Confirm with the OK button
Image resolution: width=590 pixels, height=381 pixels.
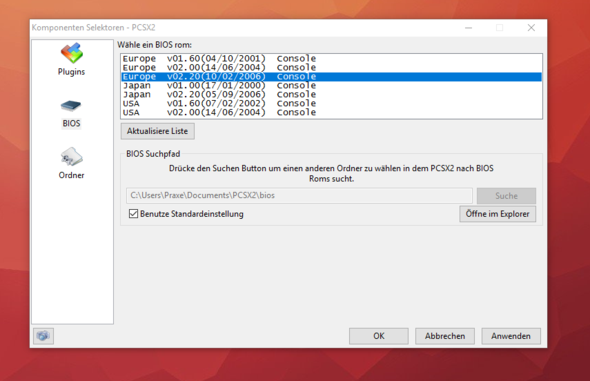point(379,336)
